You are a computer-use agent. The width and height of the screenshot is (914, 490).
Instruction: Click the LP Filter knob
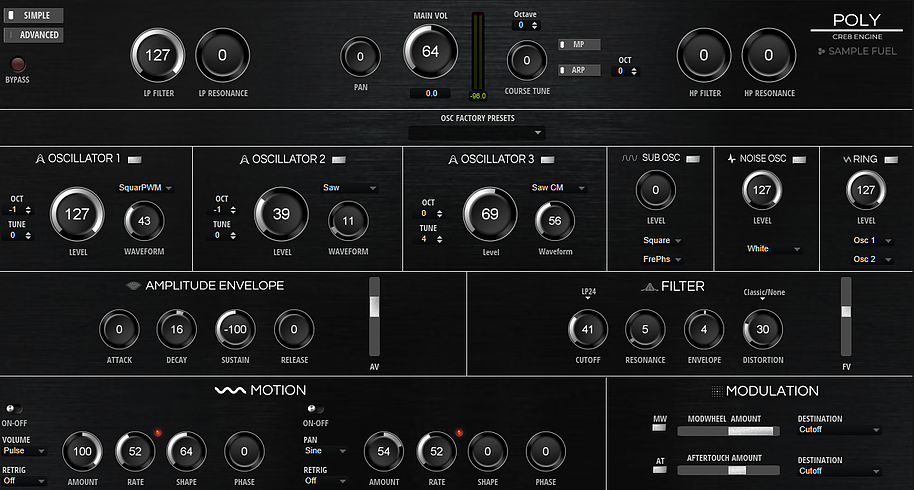[157, 55]
